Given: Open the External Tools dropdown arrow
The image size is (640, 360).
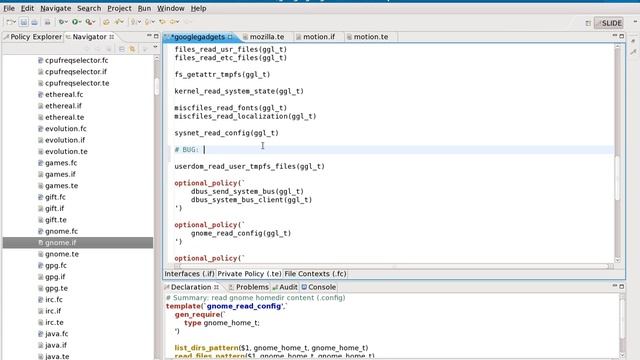Looking at the screenshot, I should [94, 22].
